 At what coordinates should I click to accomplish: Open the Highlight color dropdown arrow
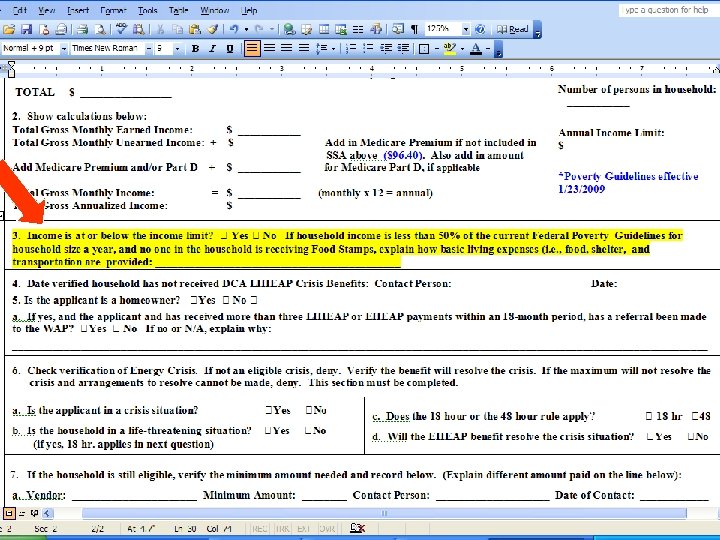[462, 48]
